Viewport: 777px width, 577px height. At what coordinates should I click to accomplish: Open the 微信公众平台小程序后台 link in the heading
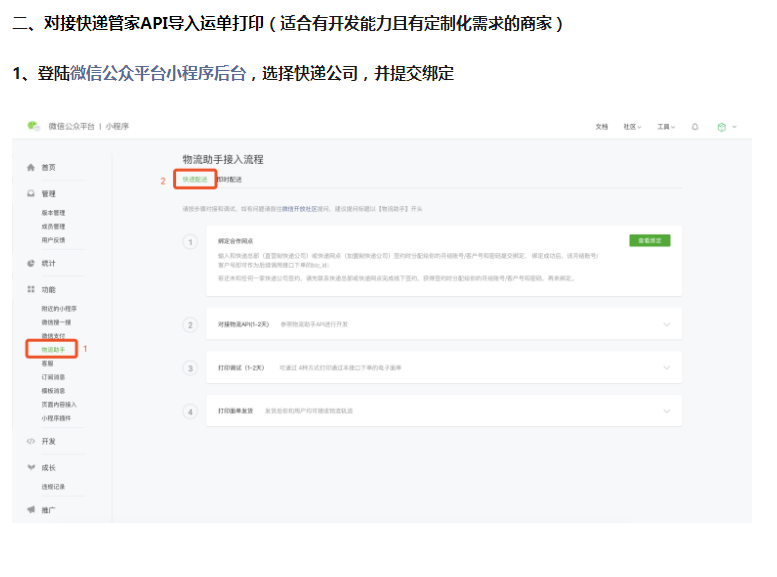pos(158,73)
